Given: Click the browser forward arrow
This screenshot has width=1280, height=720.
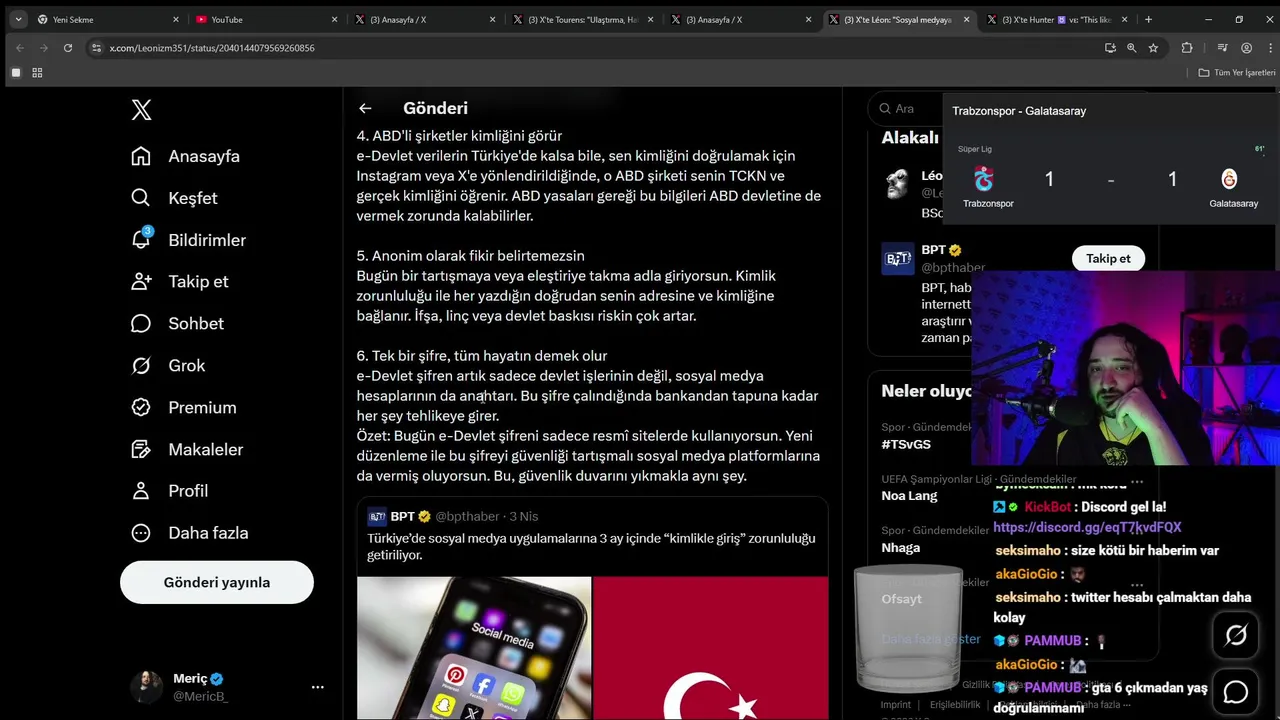Looking at the screenshot, I should [x=44, y=47].
